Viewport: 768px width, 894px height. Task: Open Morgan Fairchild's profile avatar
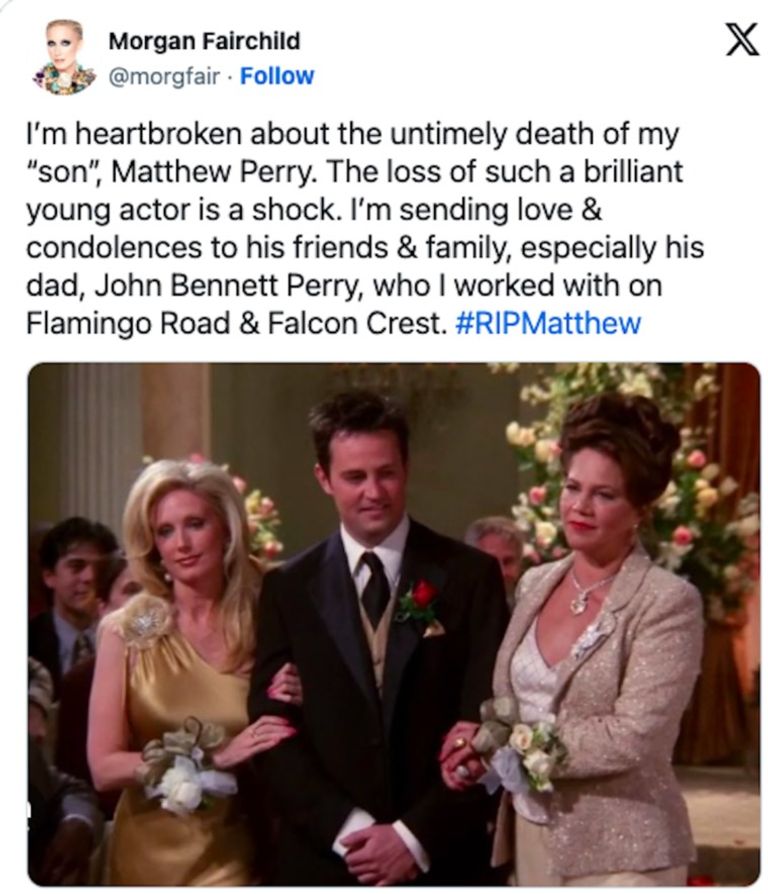click(63, 57)
